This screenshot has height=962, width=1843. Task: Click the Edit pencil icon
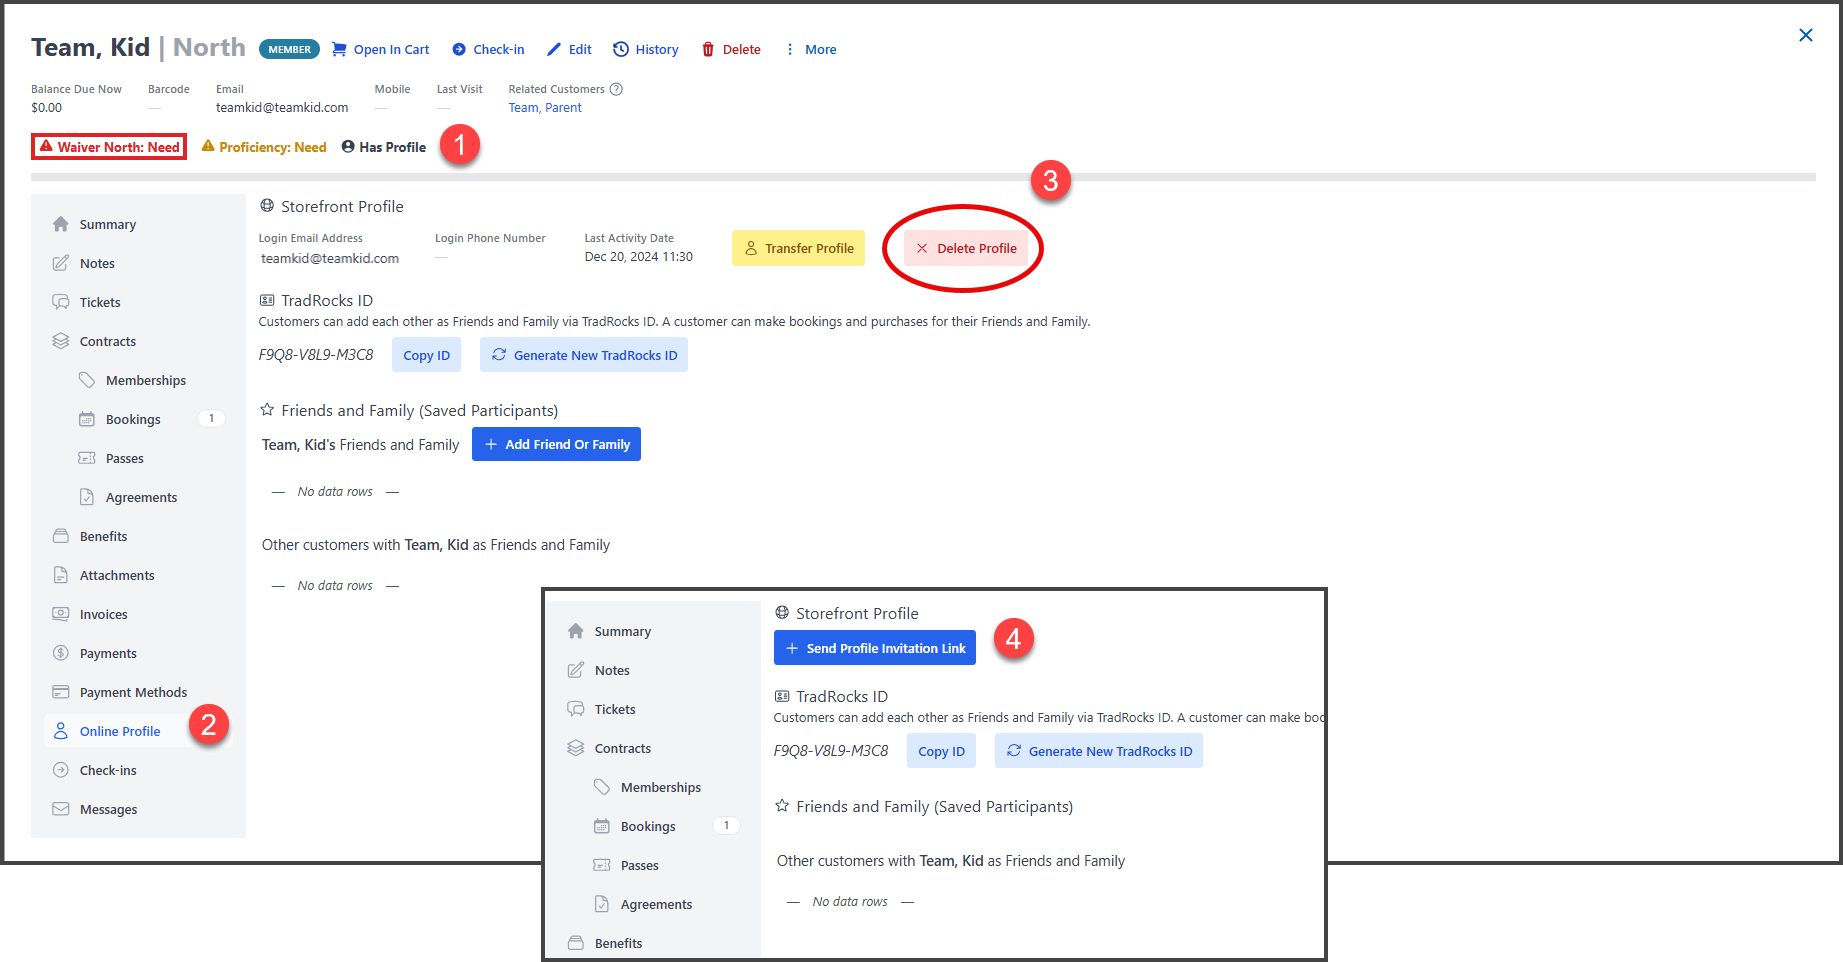point(554,49)
